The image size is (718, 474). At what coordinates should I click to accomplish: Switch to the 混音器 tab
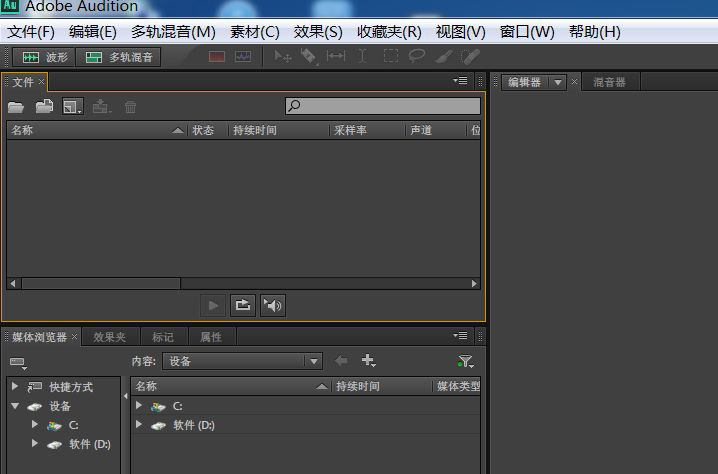(x=609, y=82)
